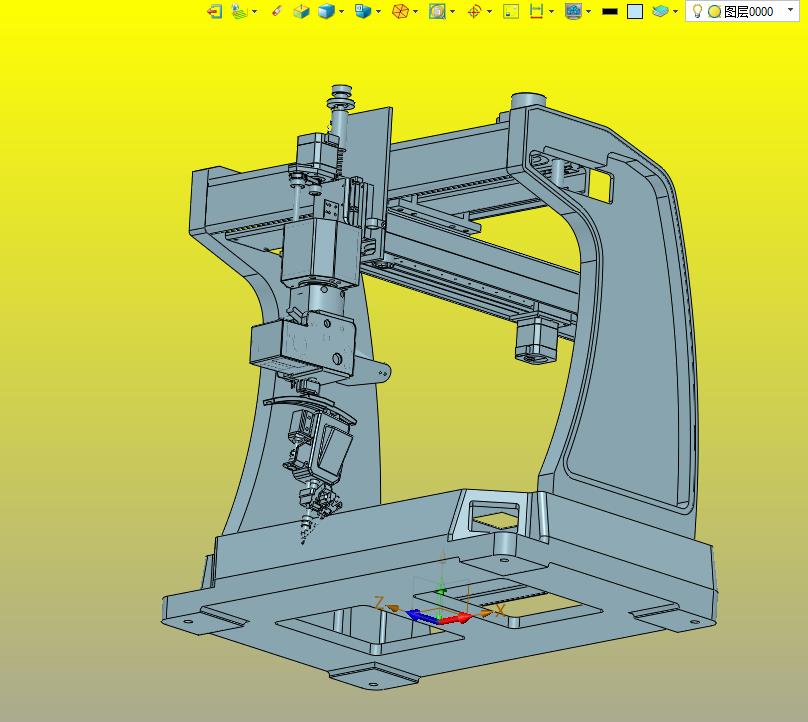Click the exit icon with red arrow
Screen dimensions: 808x722
point(214,11)
